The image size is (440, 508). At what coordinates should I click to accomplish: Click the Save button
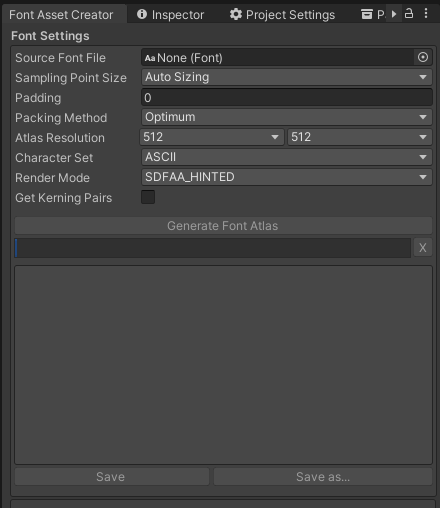point(112,477)
